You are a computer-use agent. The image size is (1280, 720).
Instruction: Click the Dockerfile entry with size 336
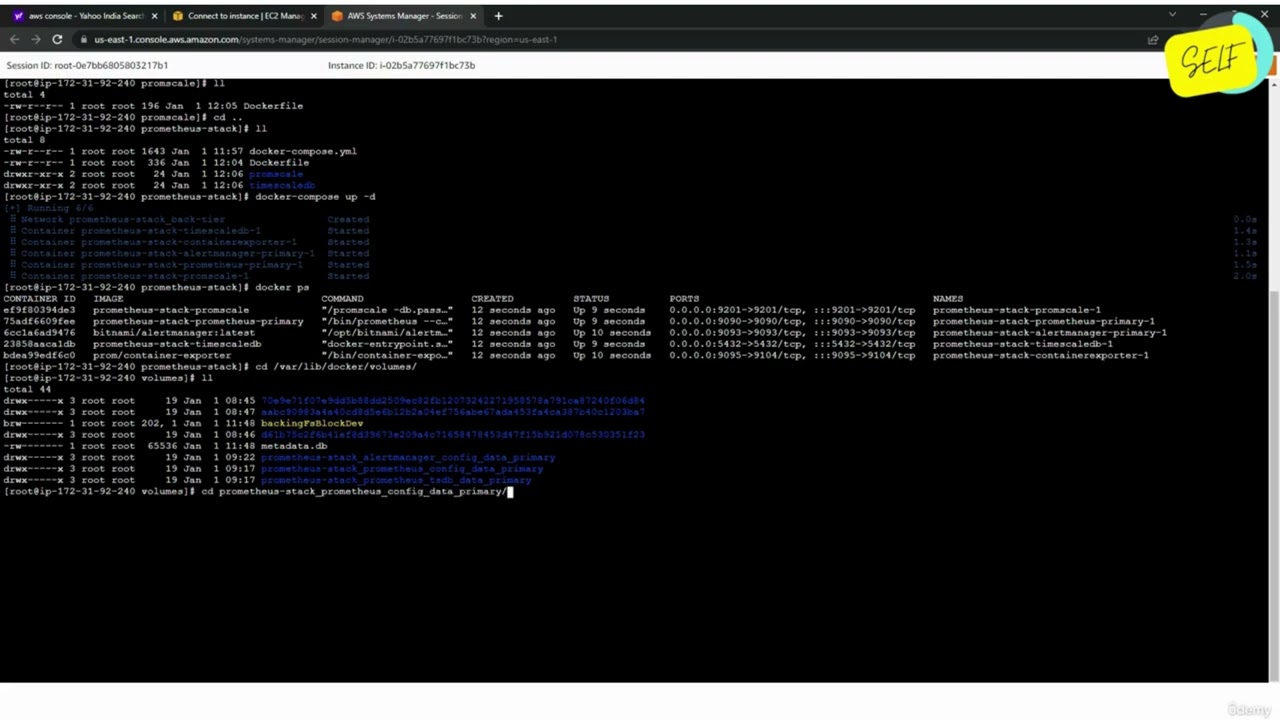pyautogui.click(x=279, y=162)
